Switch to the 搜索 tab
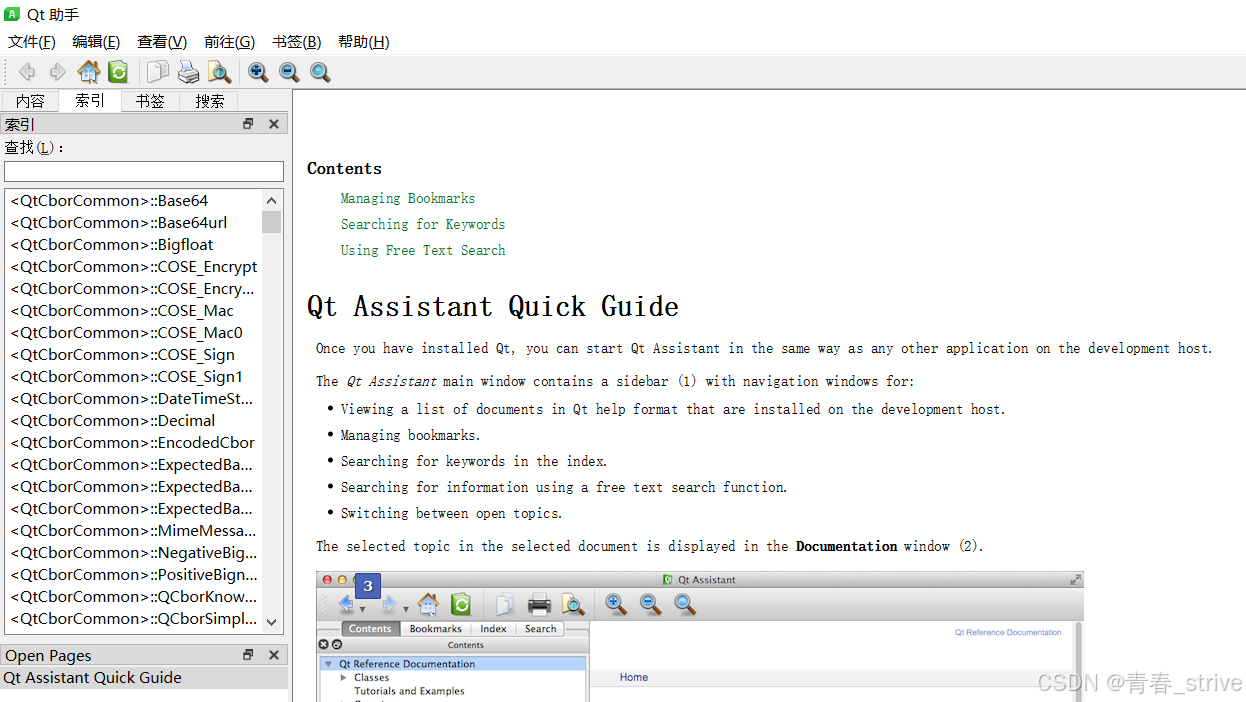The width and height of the screenshot is (1246, 702). tap(210, 101)
